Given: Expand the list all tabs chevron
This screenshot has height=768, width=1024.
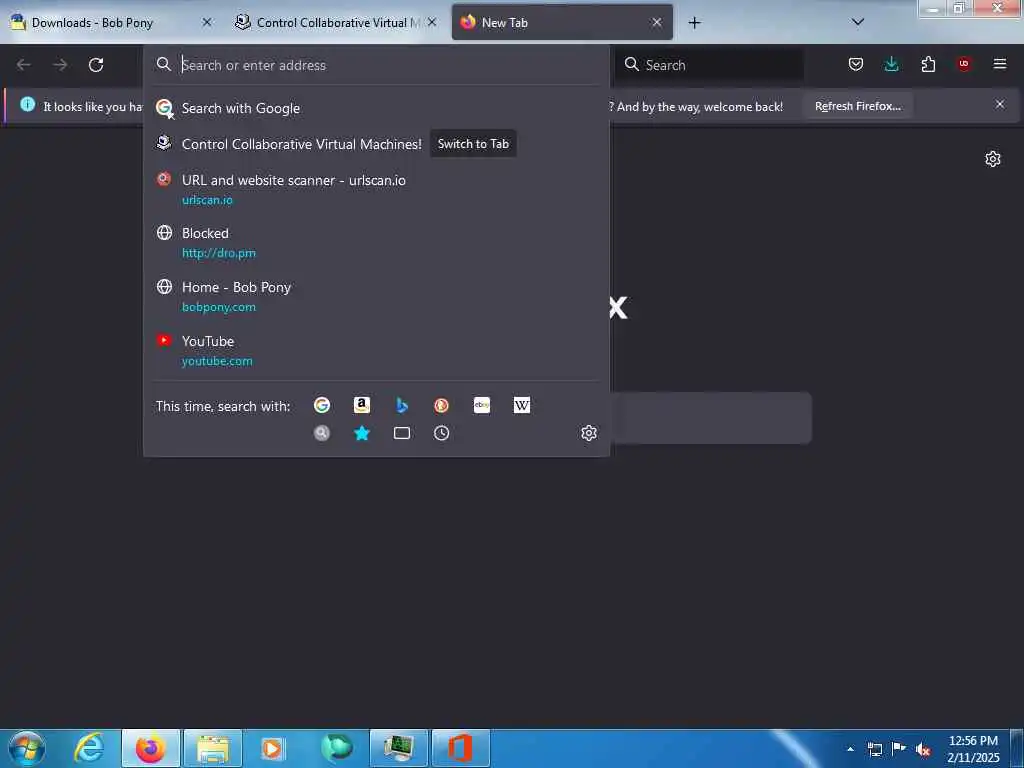Looking at the screenshot, I should tap(858, 22).
